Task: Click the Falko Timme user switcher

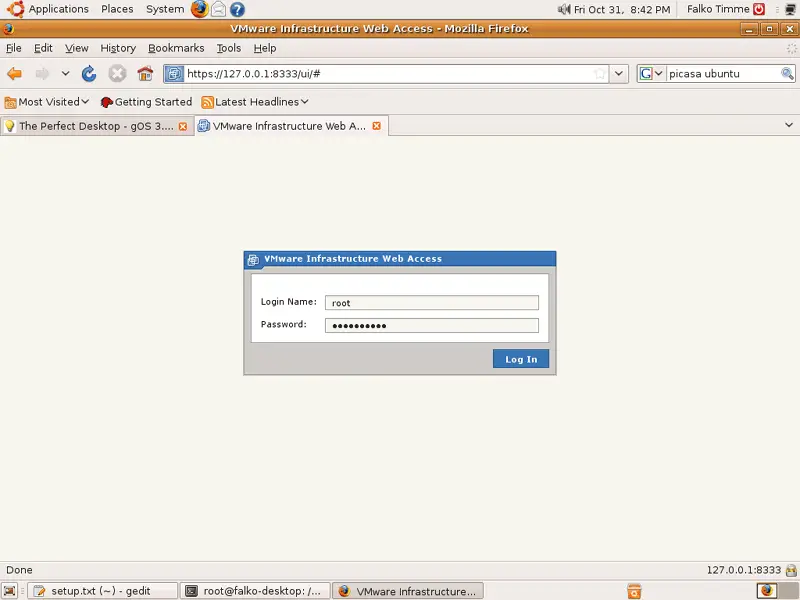Action: pos(718,9)
